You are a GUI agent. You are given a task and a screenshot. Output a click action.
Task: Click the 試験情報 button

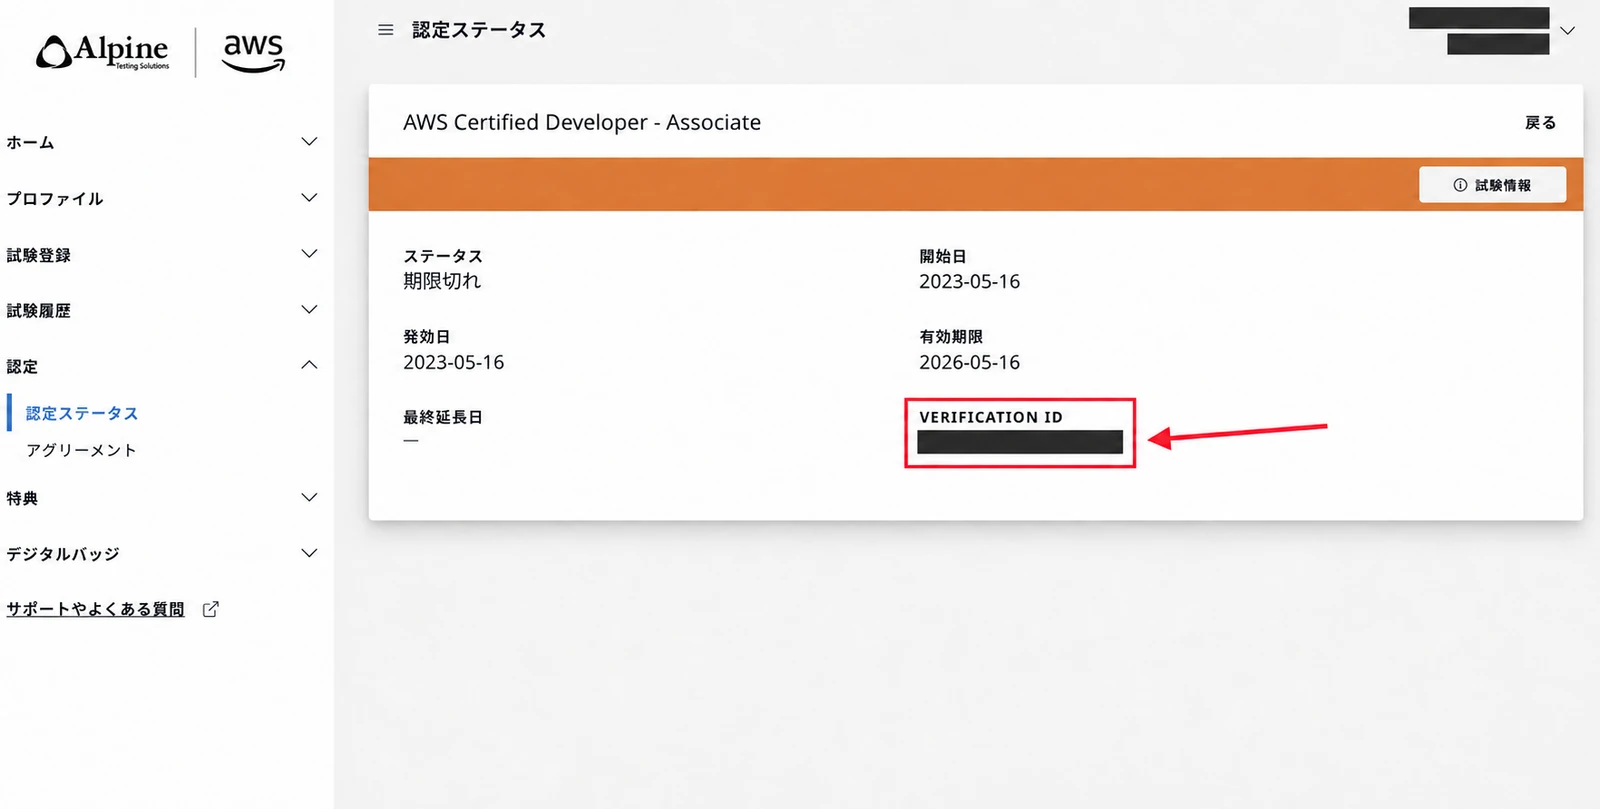pos(1492,185)
